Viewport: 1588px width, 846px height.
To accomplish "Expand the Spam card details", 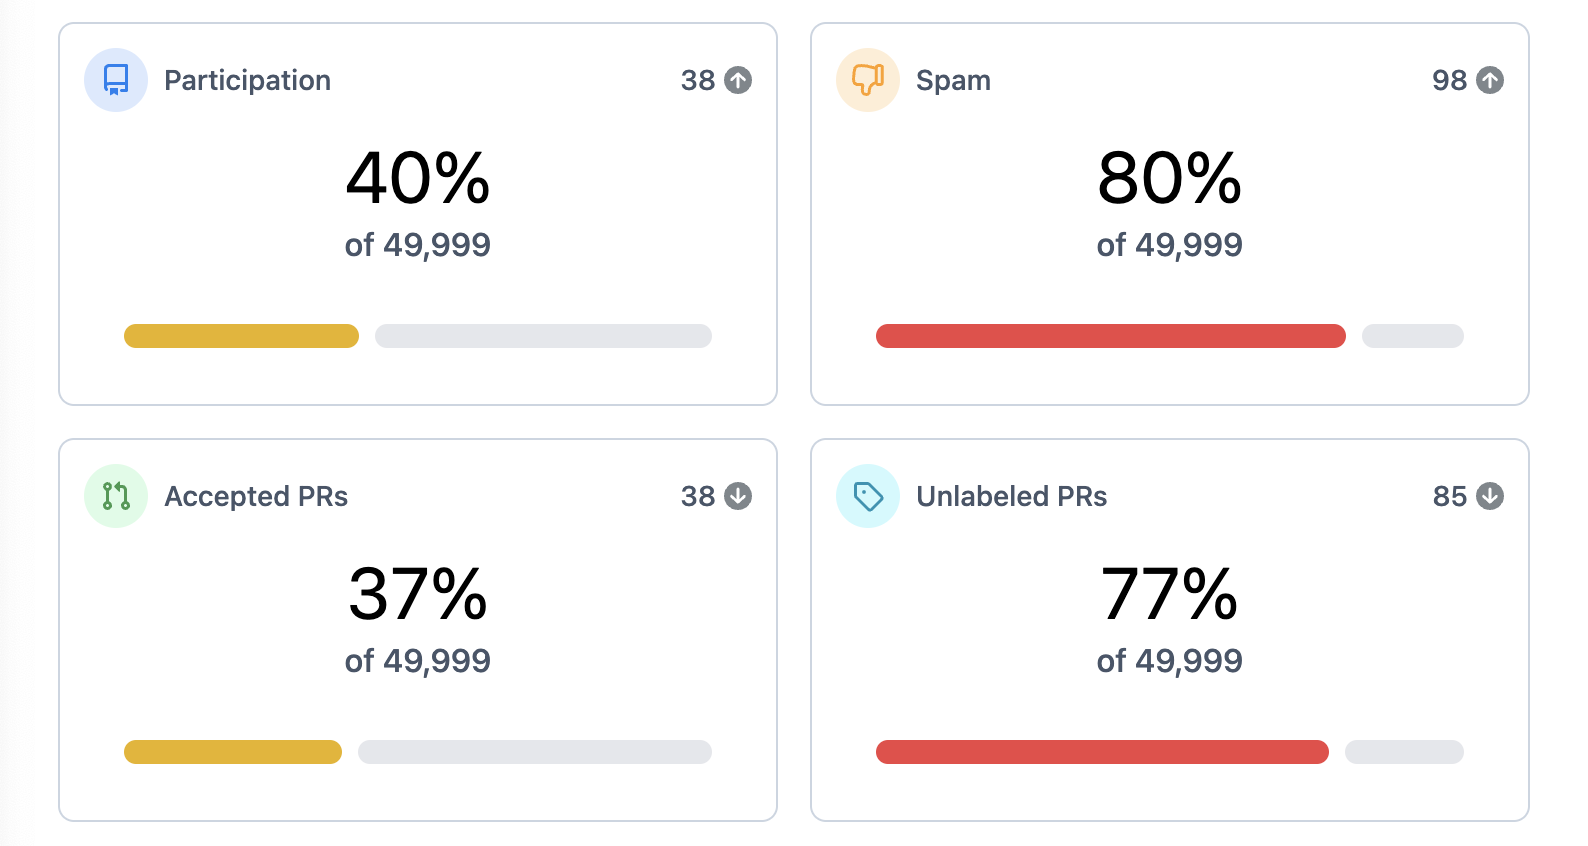I will (x=1169, y=213).
